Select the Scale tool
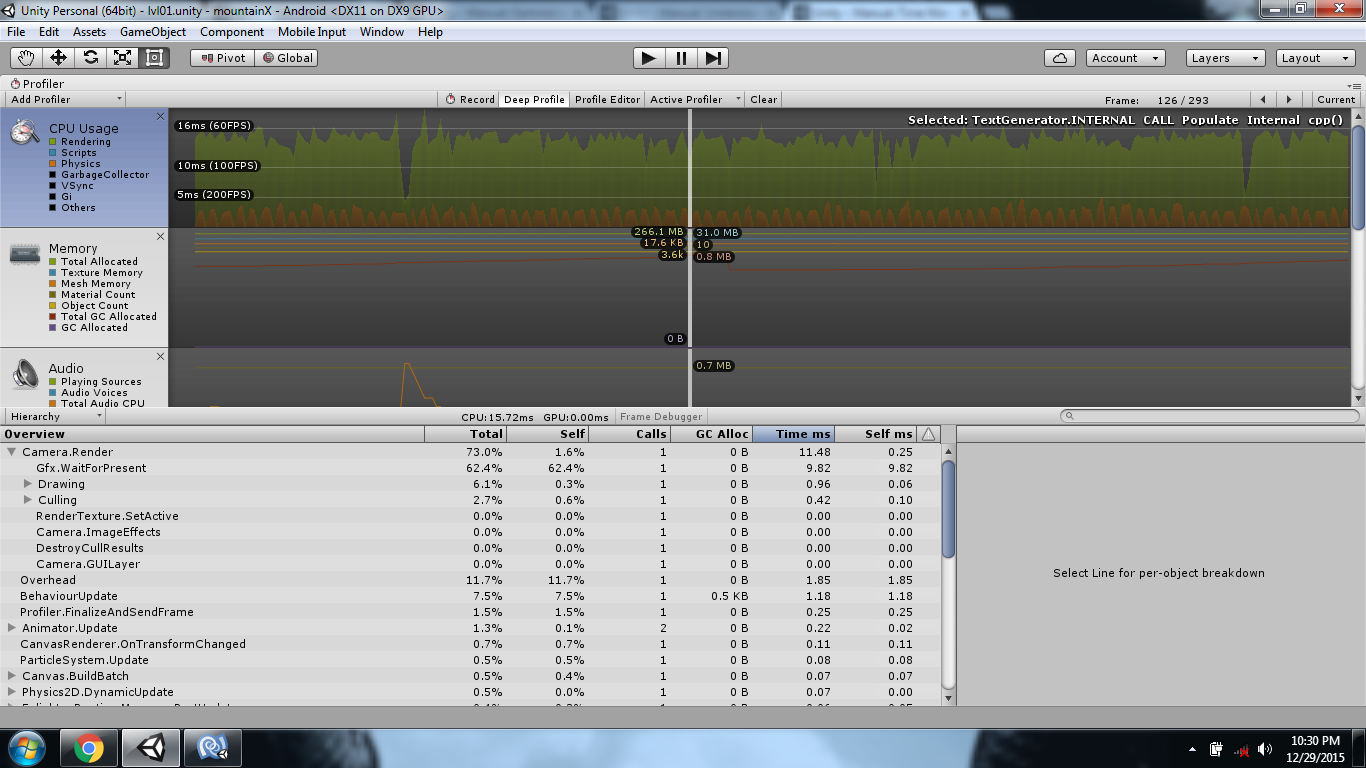The width and height of the screenshot is (1366, 768). click(122, 57)
